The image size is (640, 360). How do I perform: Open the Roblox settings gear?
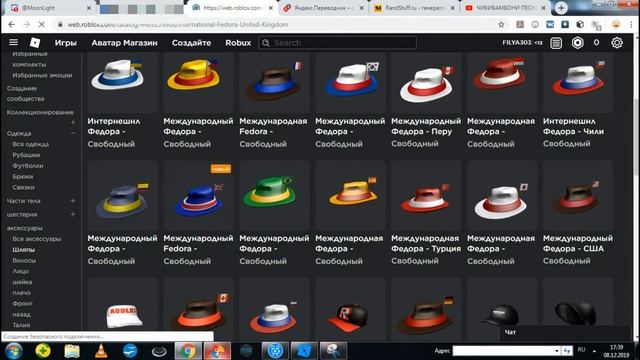pos(617,42)
